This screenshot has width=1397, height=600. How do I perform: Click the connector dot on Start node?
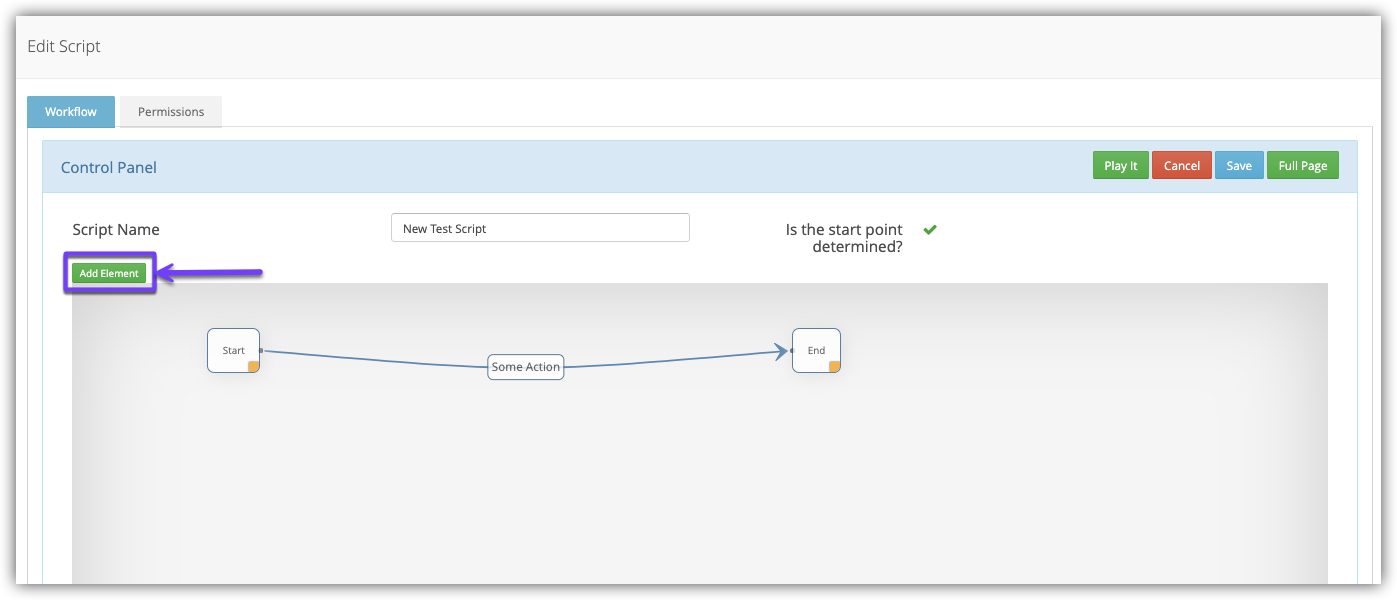(x=261, y=351)
